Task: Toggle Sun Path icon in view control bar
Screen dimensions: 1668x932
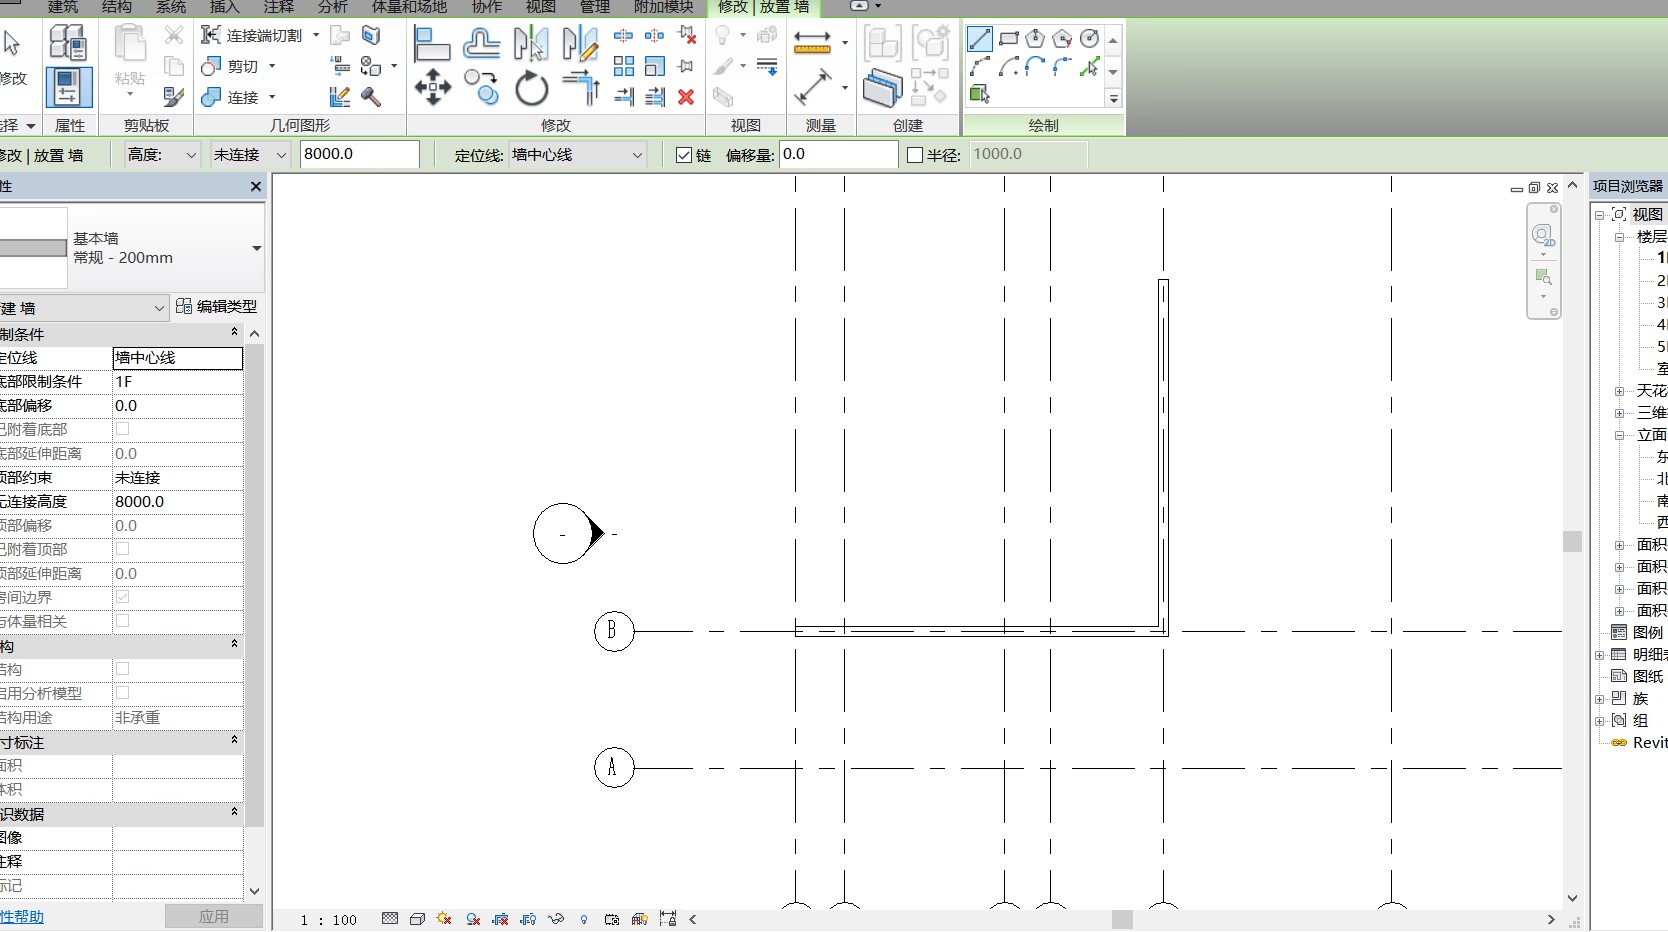Action: click(444, 919)
